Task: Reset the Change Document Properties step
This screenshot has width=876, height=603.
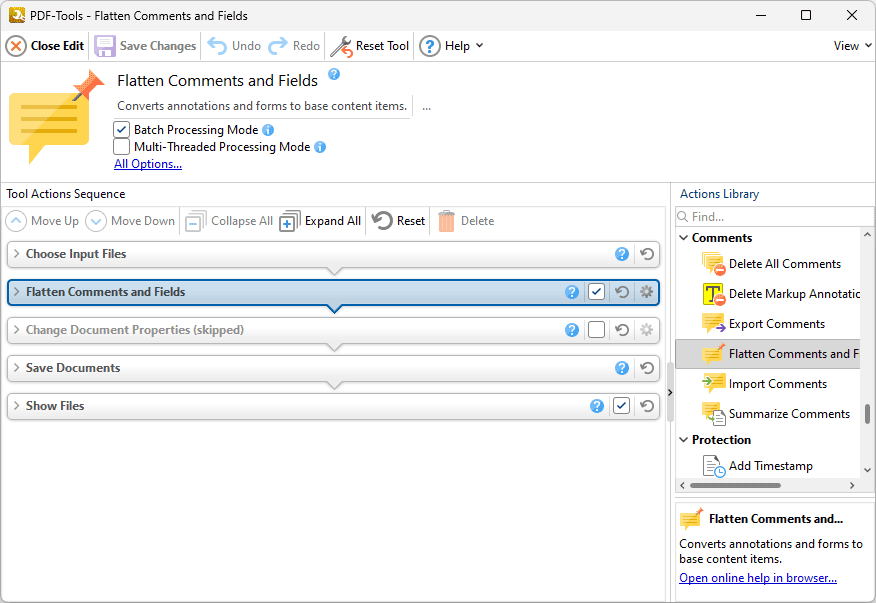Action: tap(622, 330)
